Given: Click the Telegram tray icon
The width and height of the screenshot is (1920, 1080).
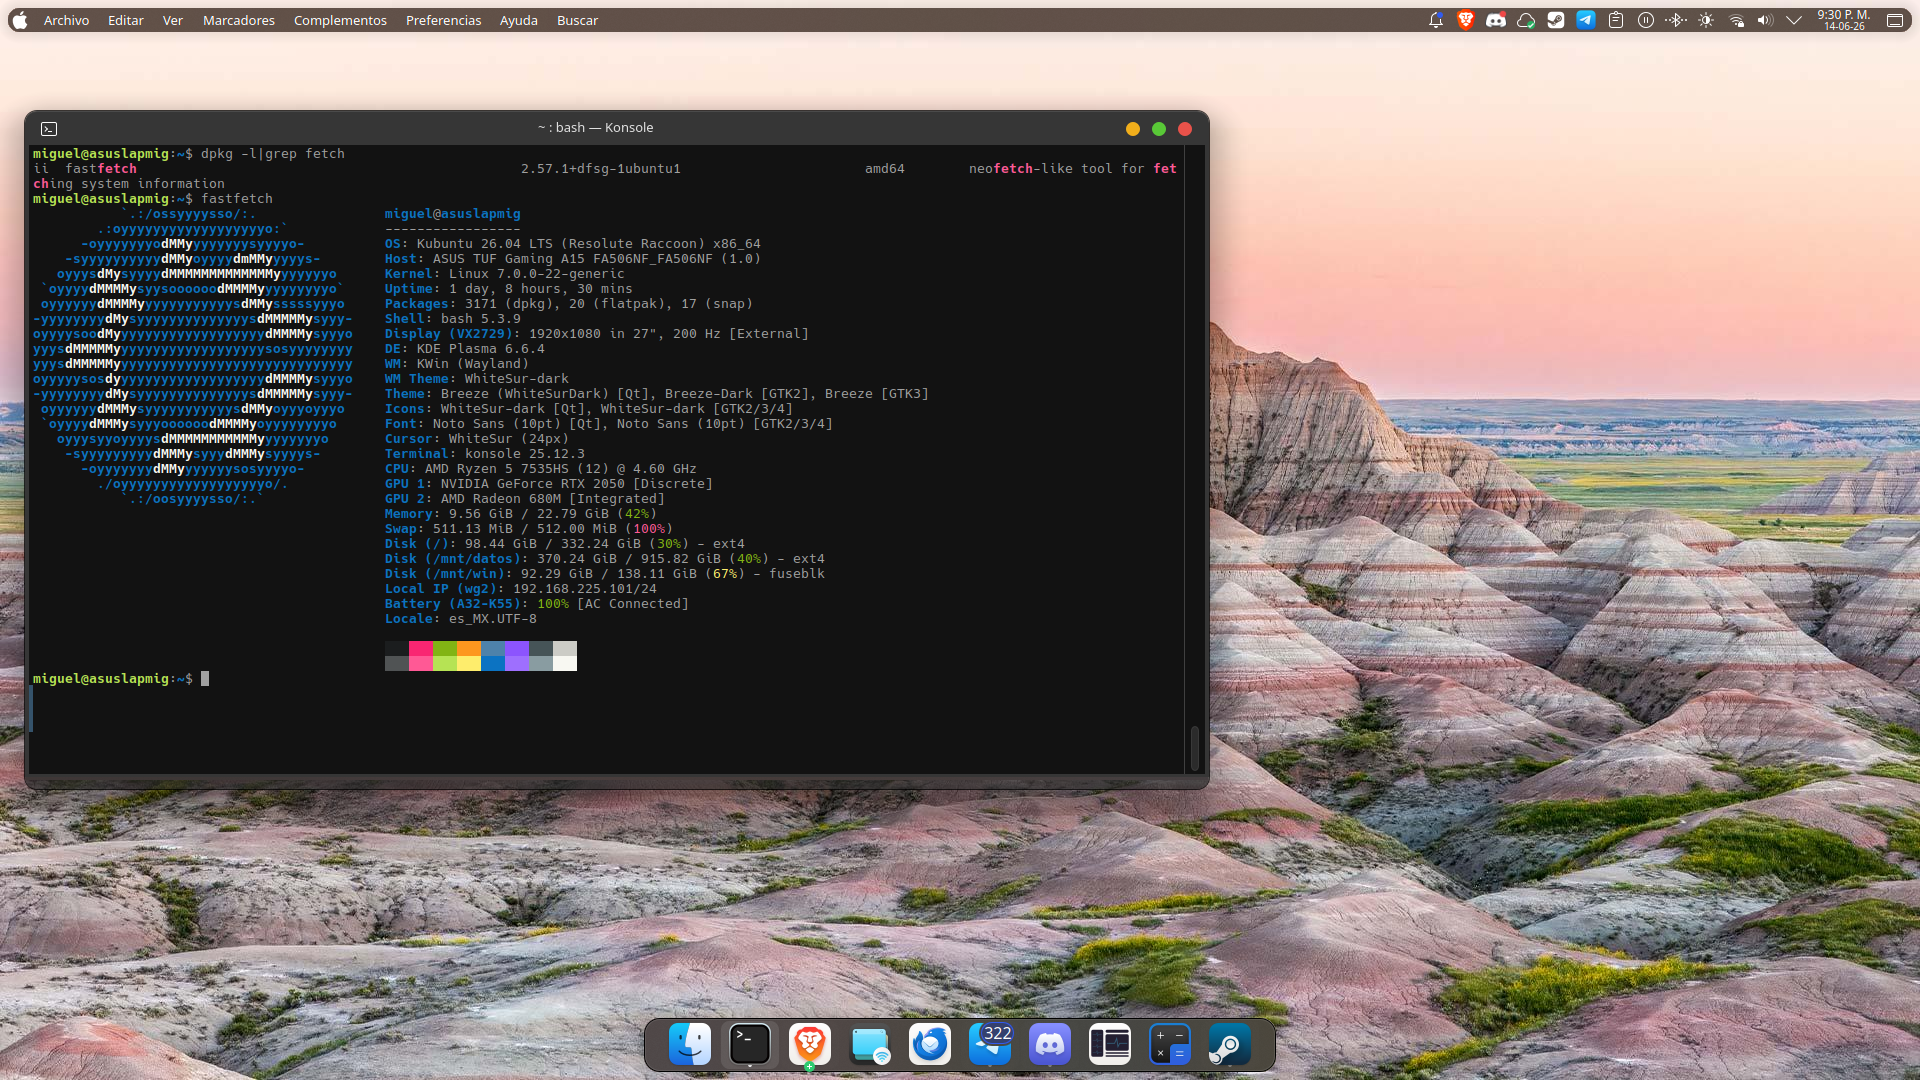Looking at the screenshot, I should [1586, 20].
